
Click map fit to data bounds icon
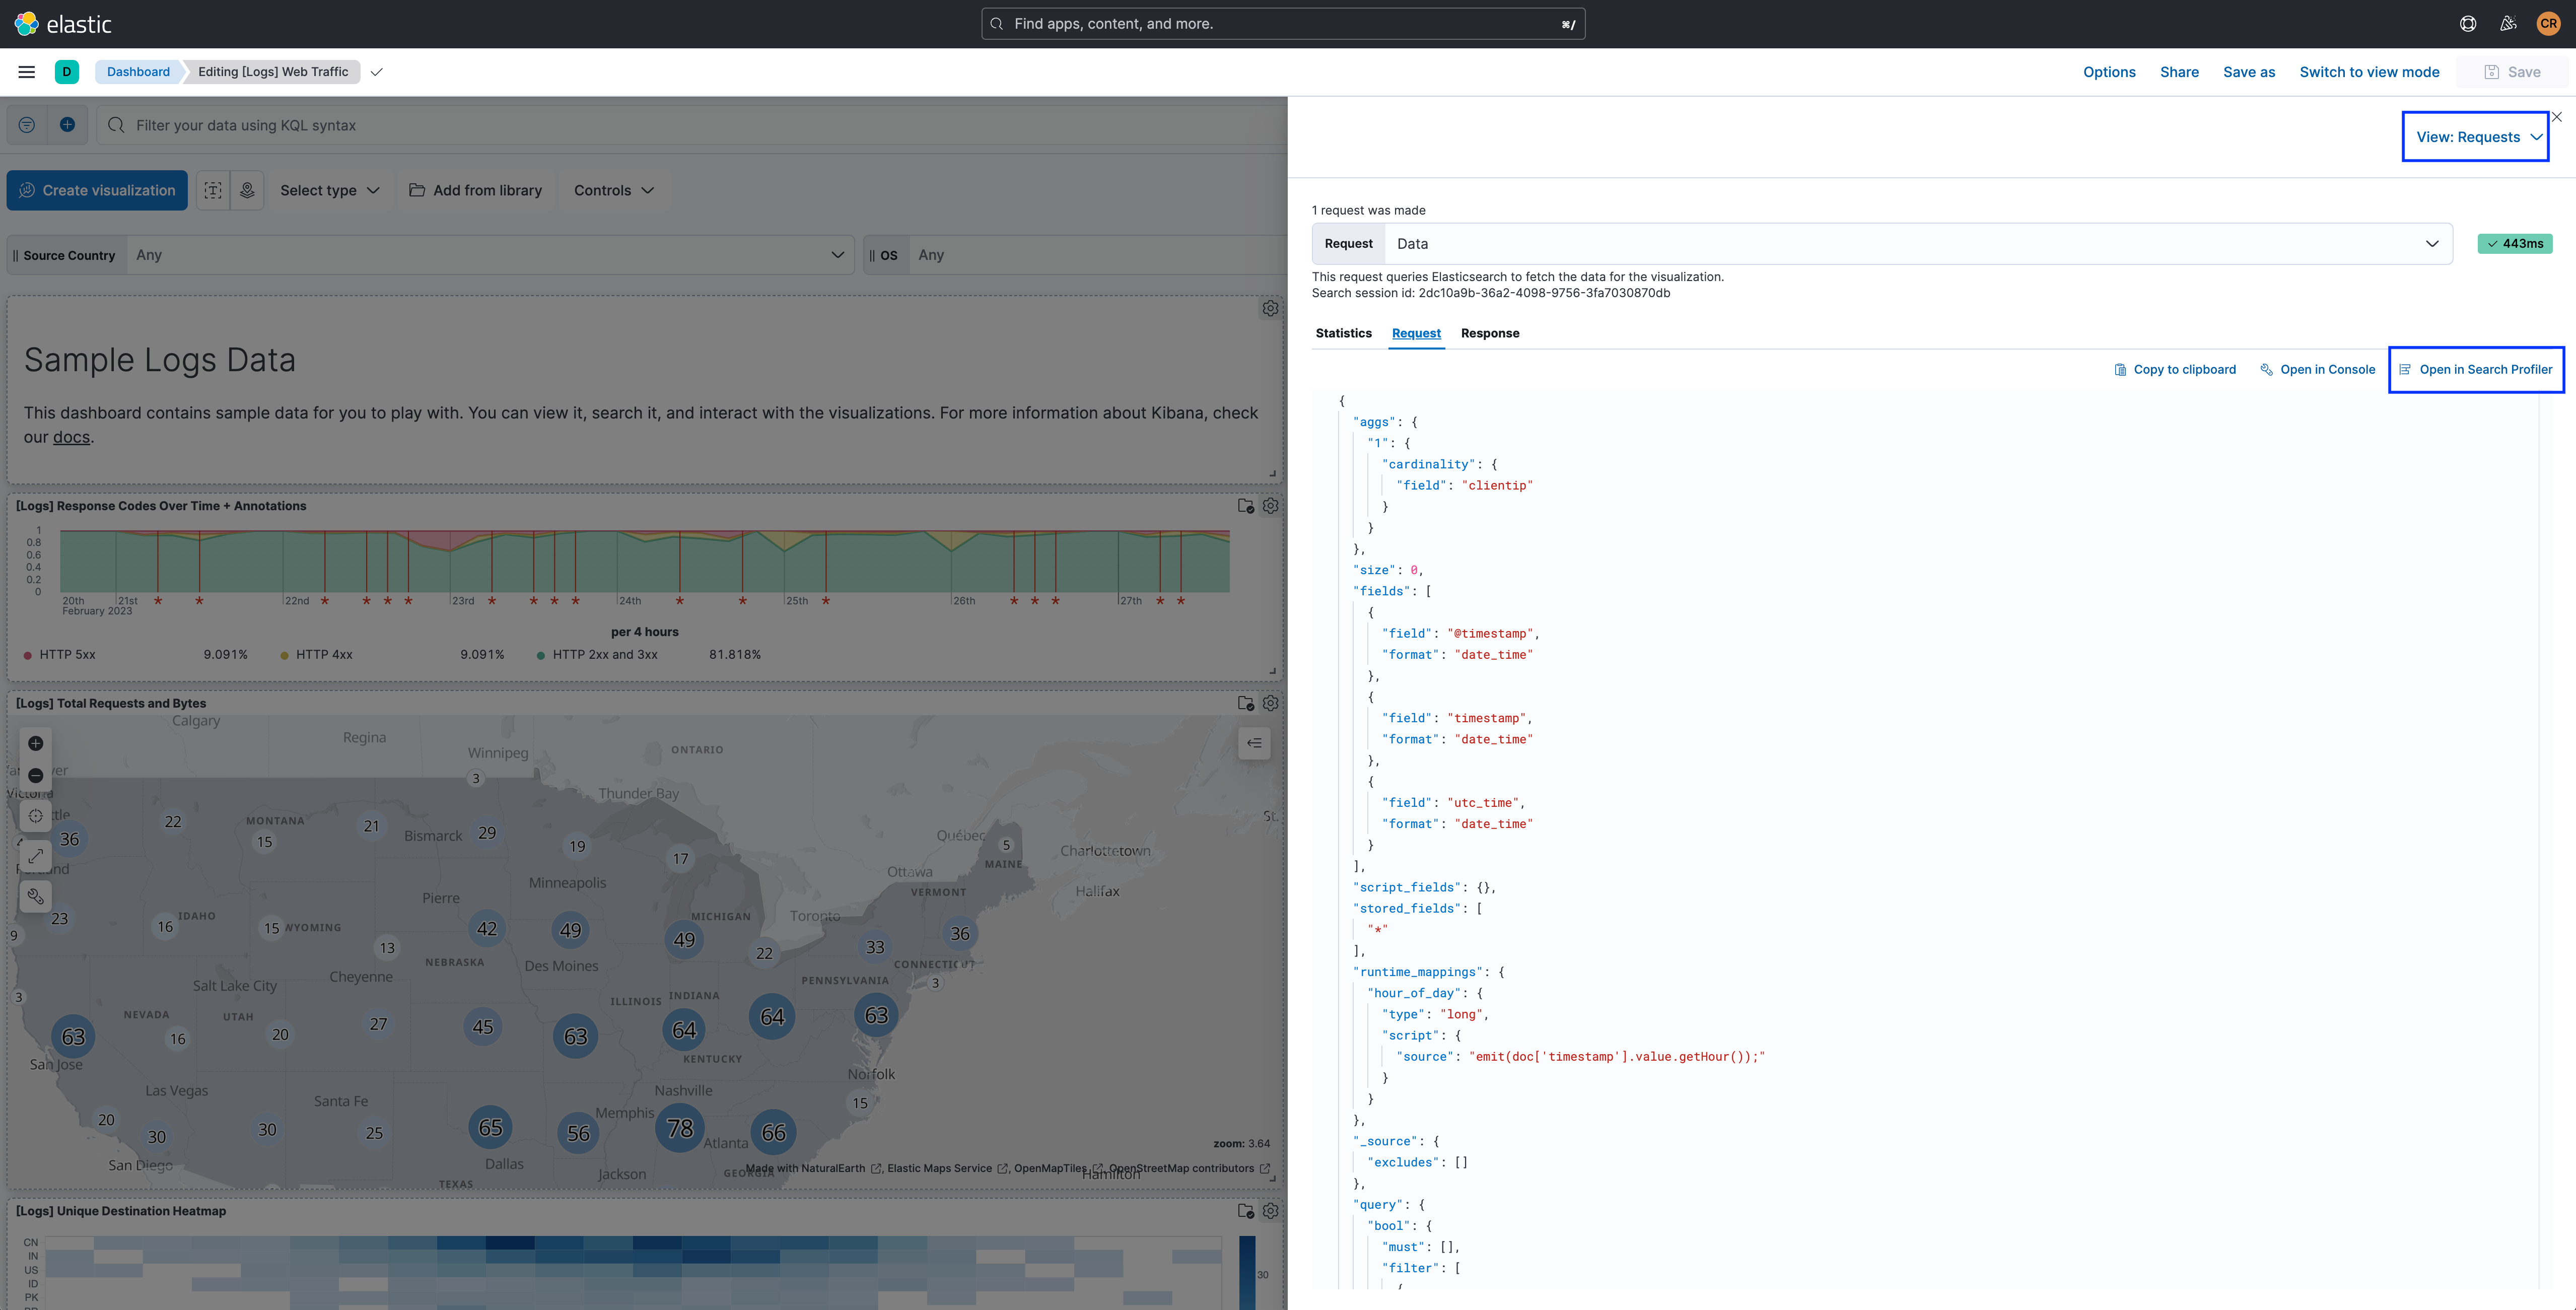coord(36,816)
